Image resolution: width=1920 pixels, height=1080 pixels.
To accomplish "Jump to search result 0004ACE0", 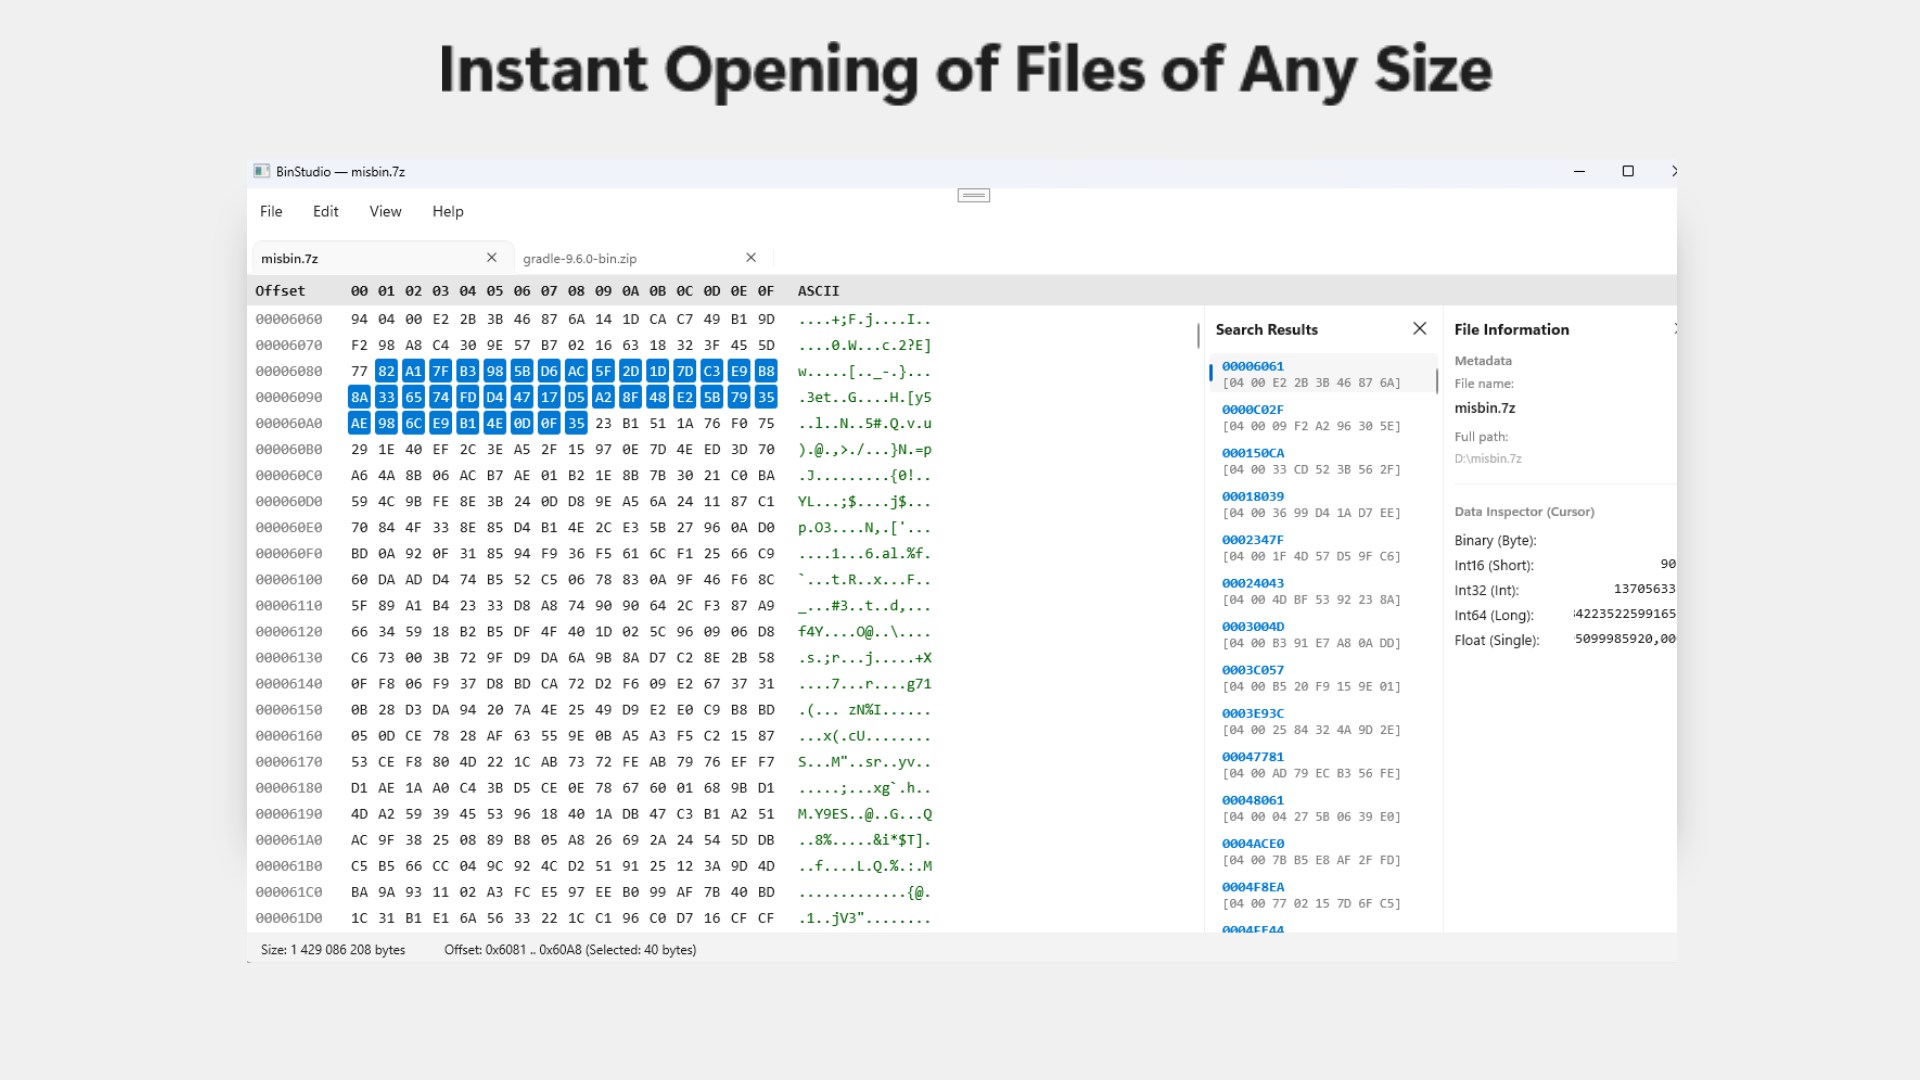I will click(1323, 852).
